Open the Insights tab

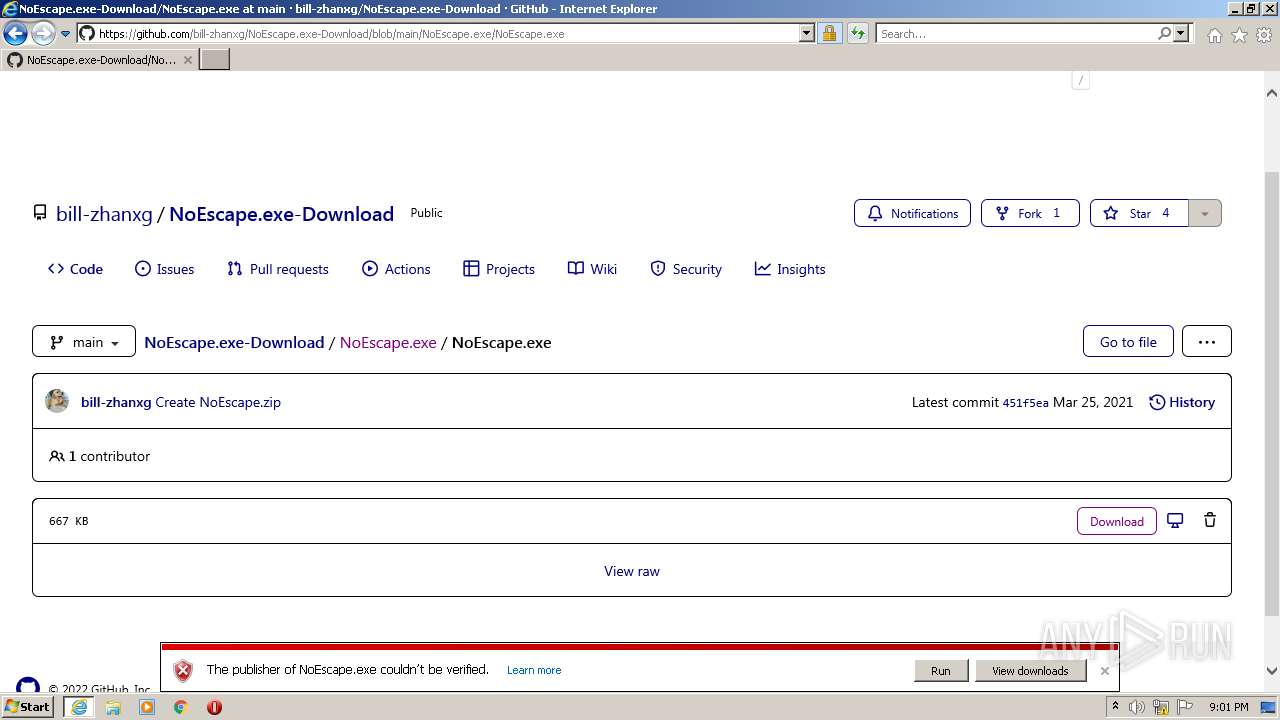click(x=790, y=269)
